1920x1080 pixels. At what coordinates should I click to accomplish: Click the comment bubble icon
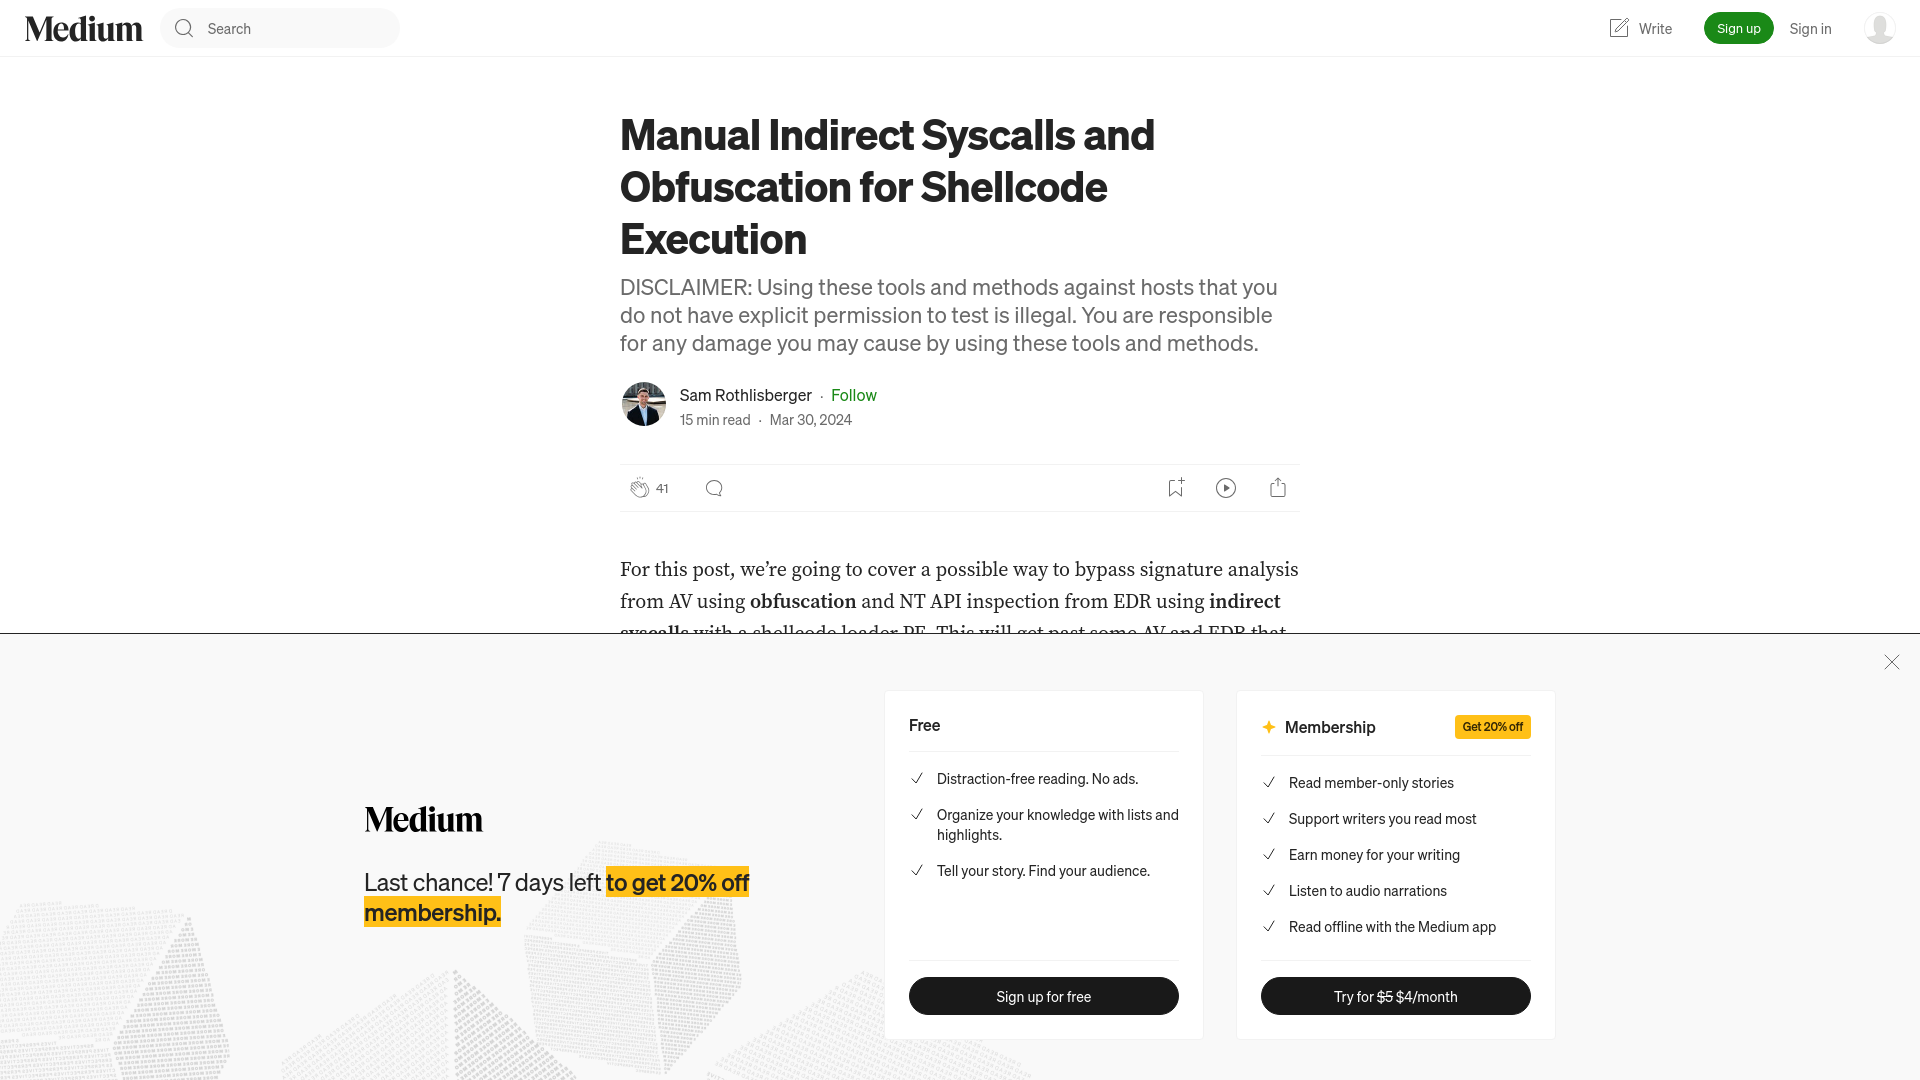point(713,488)
